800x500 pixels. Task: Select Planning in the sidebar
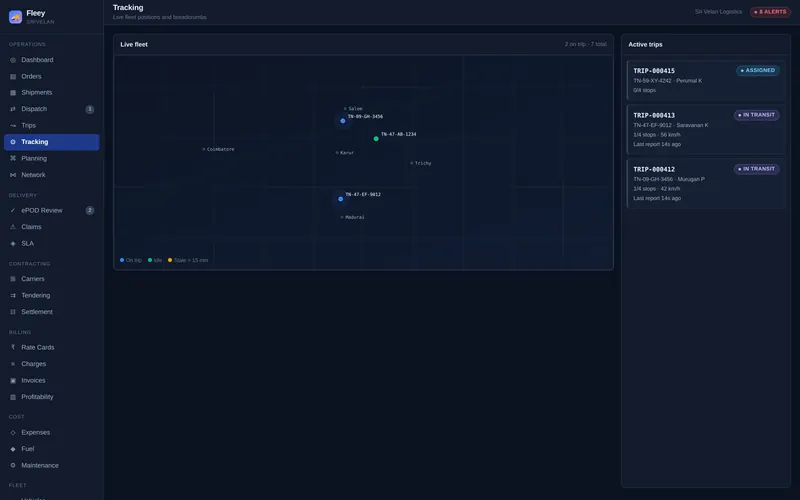pyautogui.click(x=52, y=158)
